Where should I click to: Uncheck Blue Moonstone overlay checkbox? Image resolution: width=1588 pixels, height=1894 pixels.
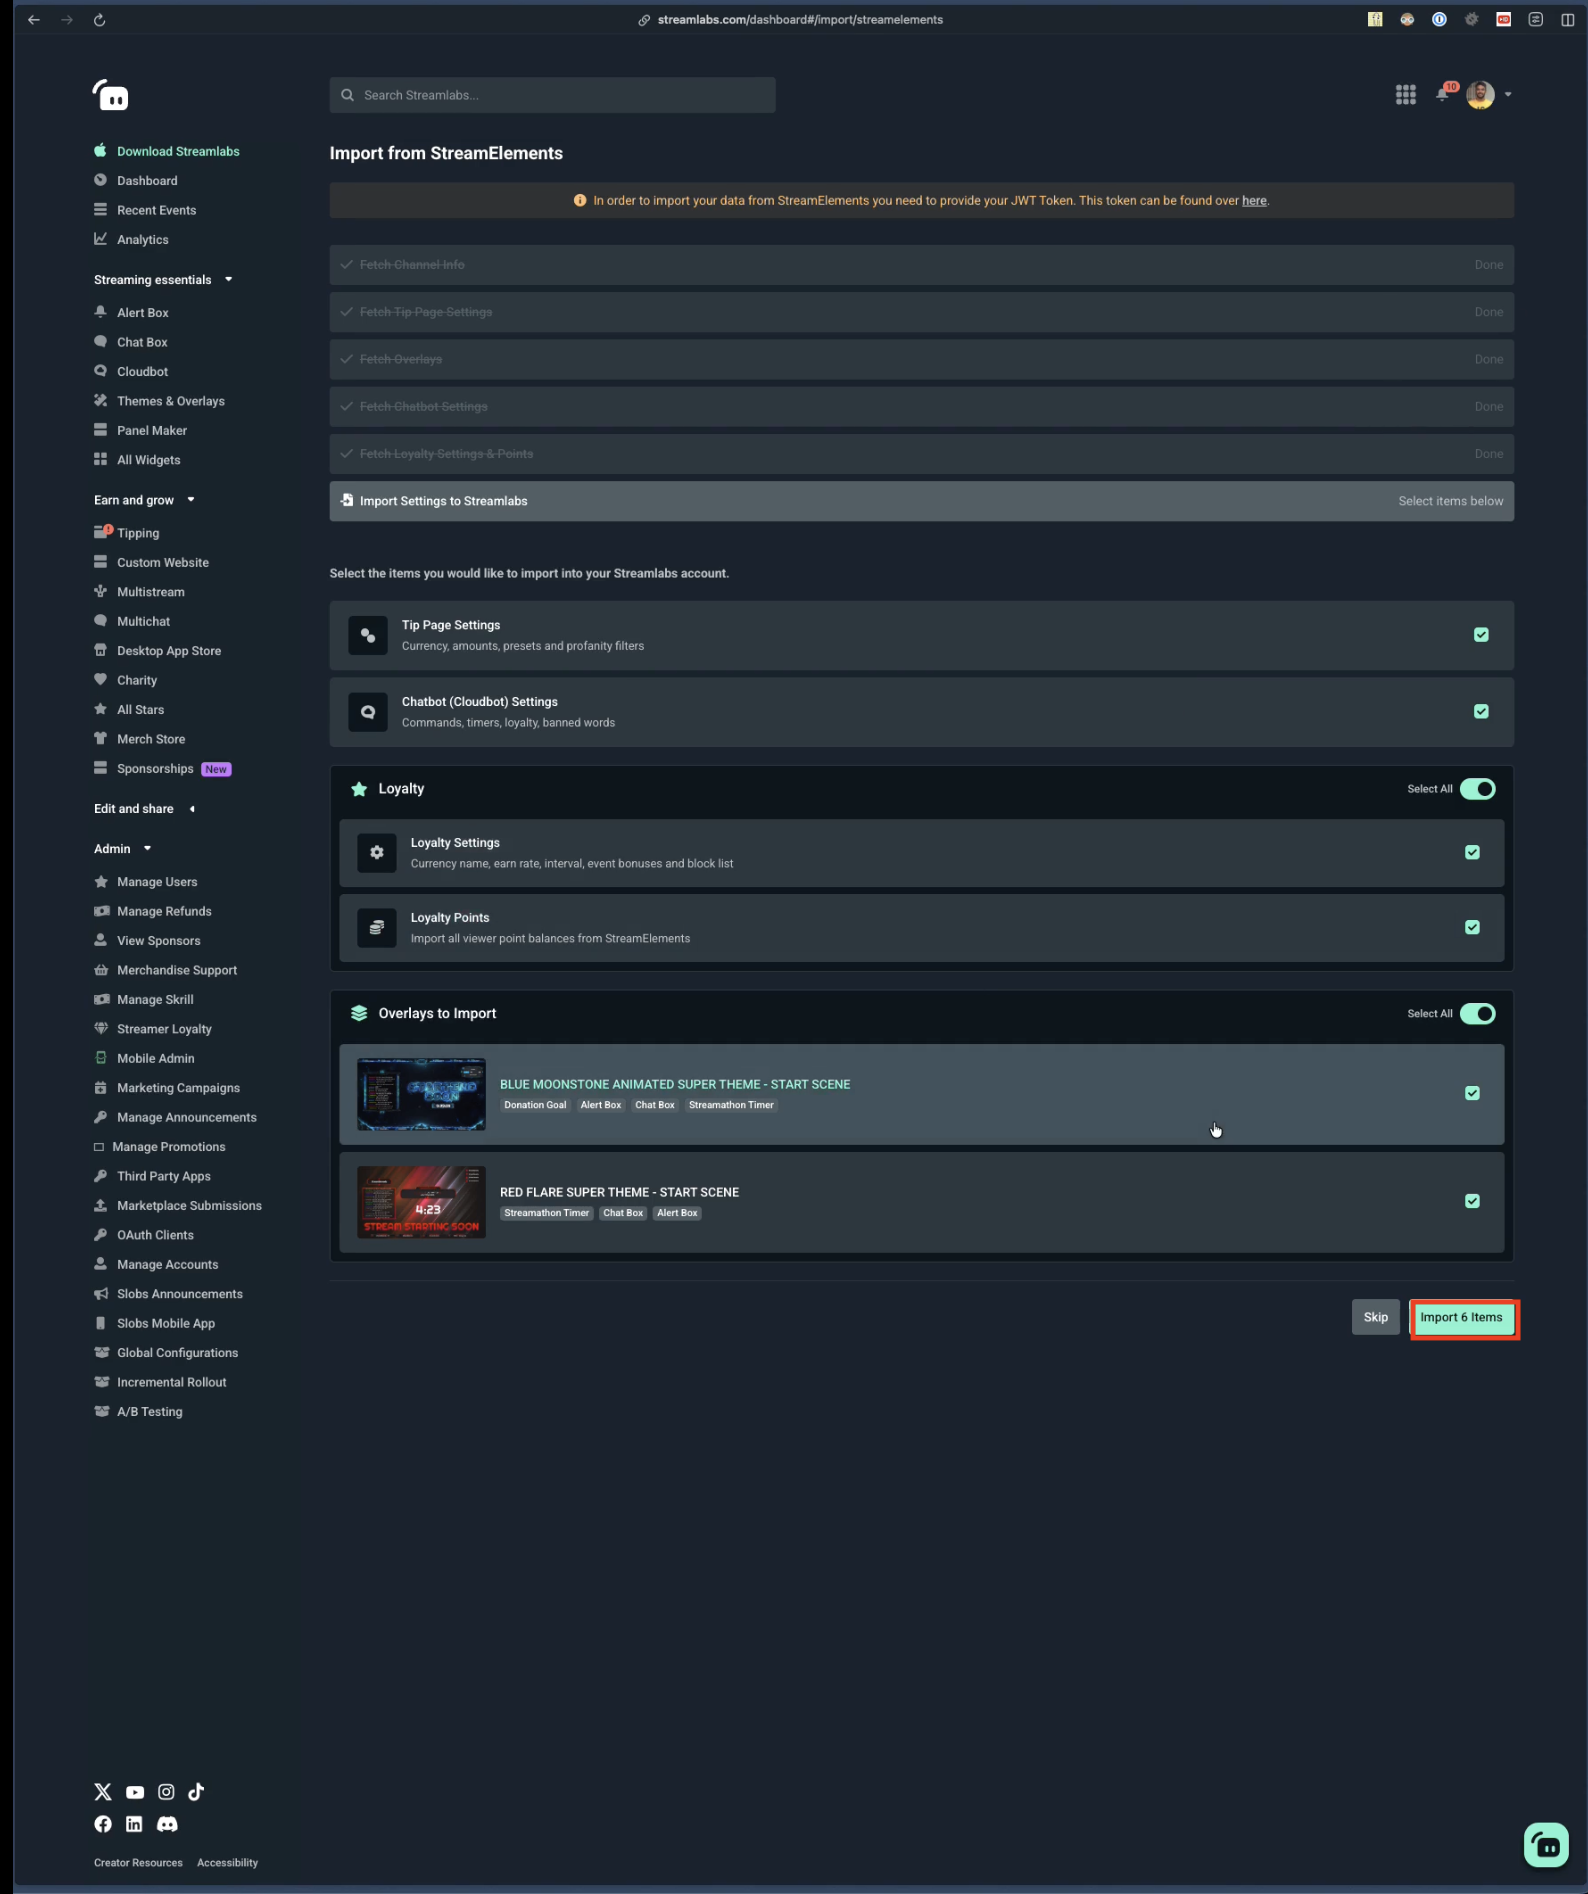pos(1472,1094)
